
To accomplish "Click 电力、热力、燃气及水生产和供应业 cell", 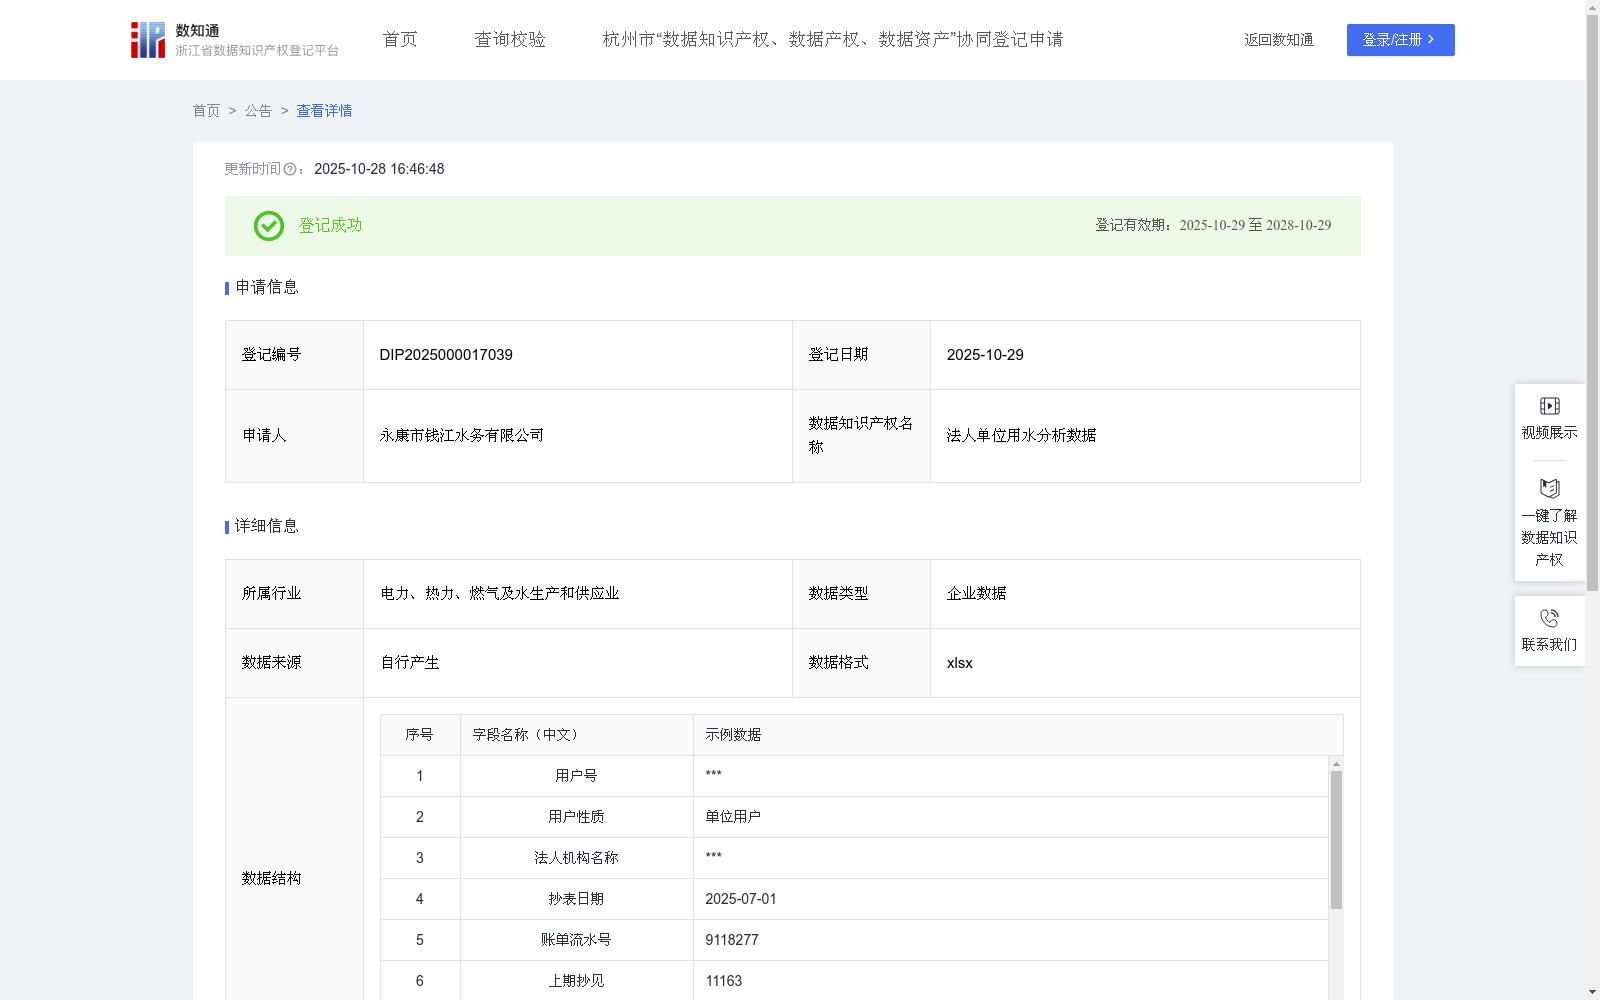I will click(x=578, y=594).
